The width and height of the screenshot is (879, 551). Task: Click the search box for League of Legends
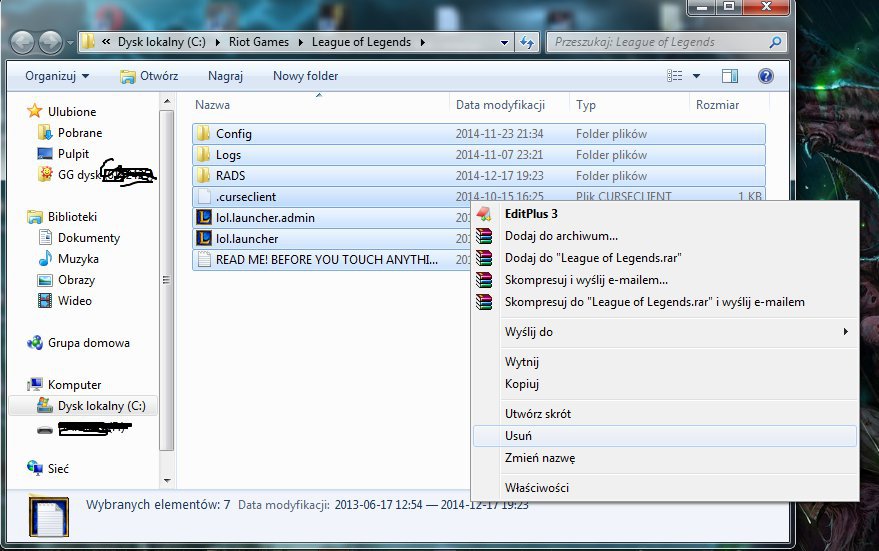tap(666, 42)
